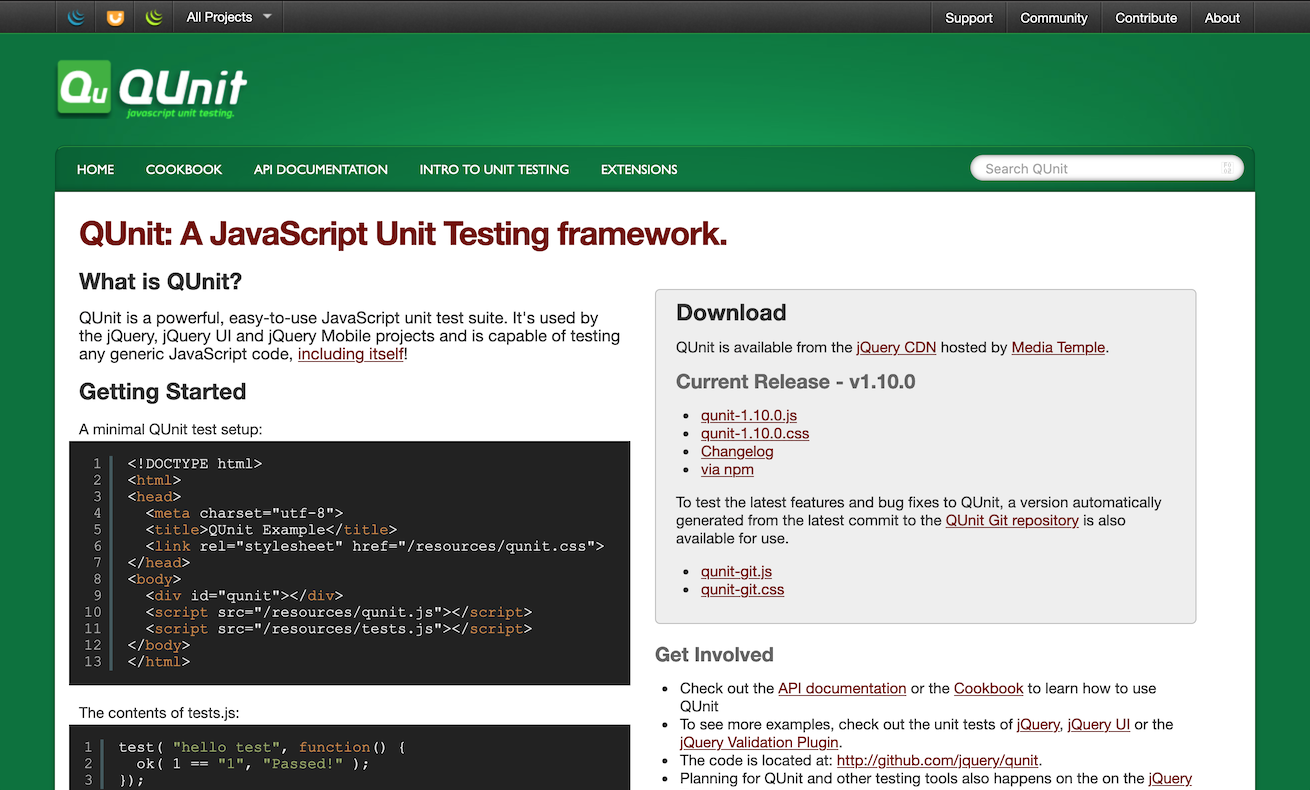This screenshot has height=790, width=1310.
Task: Download qunit-git.js
Action: 736,571
